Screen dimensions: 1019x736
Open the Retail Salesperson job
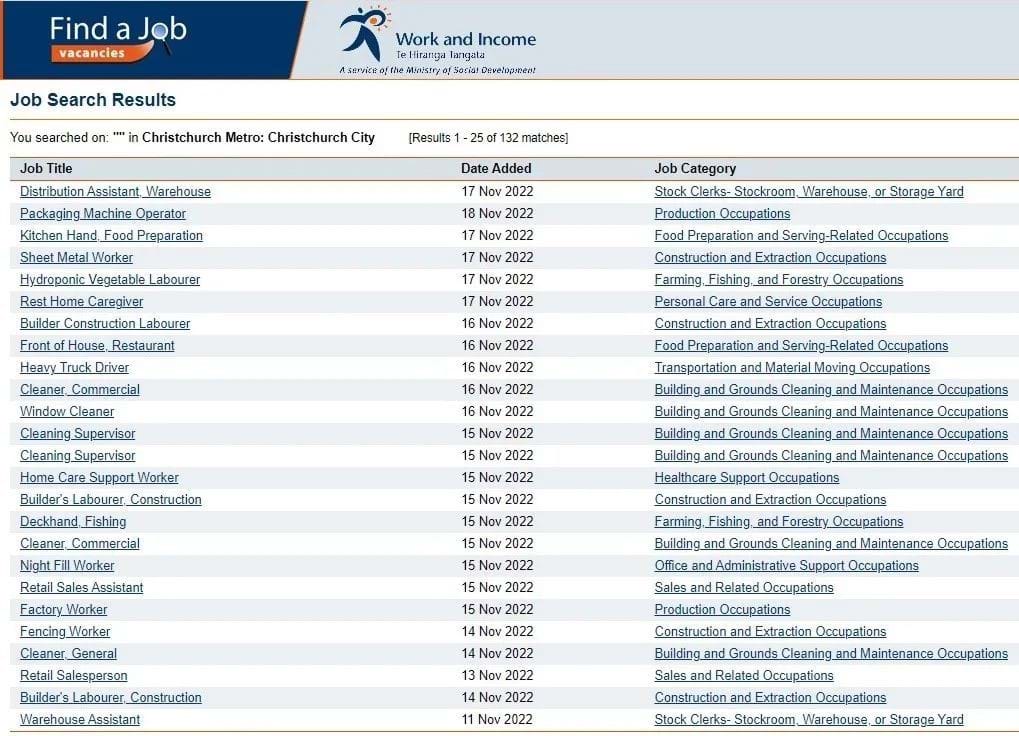click(x=73, y=676)
